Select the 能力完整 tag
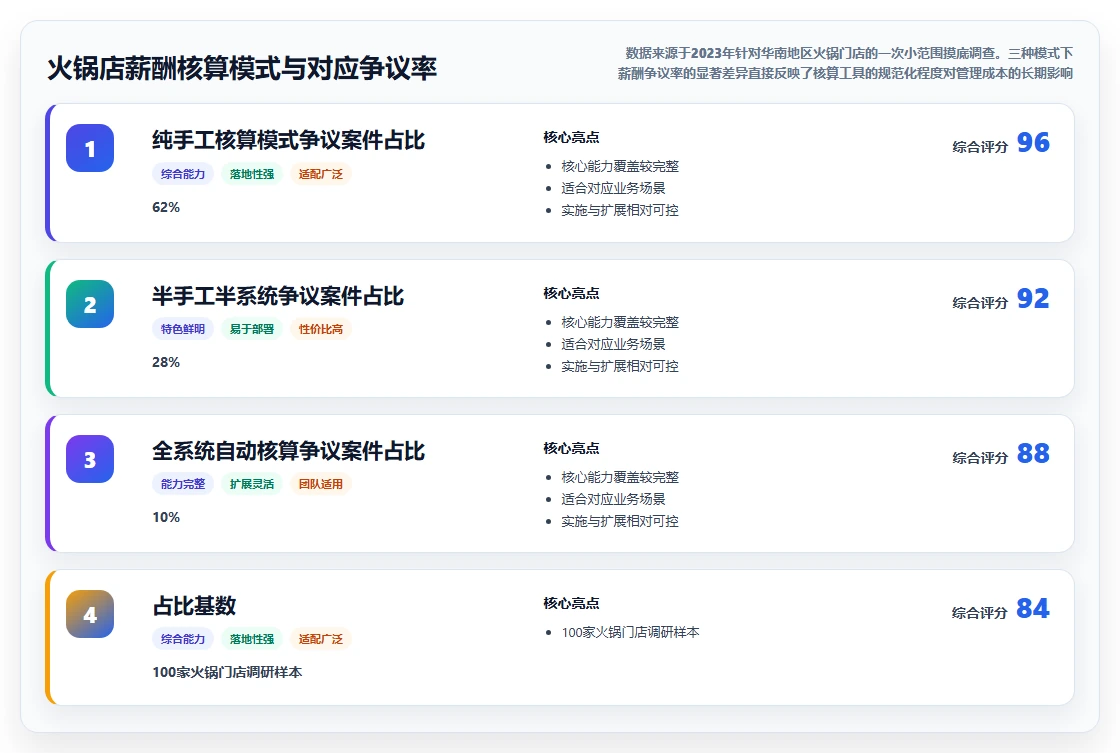This screenshot has width=1120, height=753. click(183, 484)
